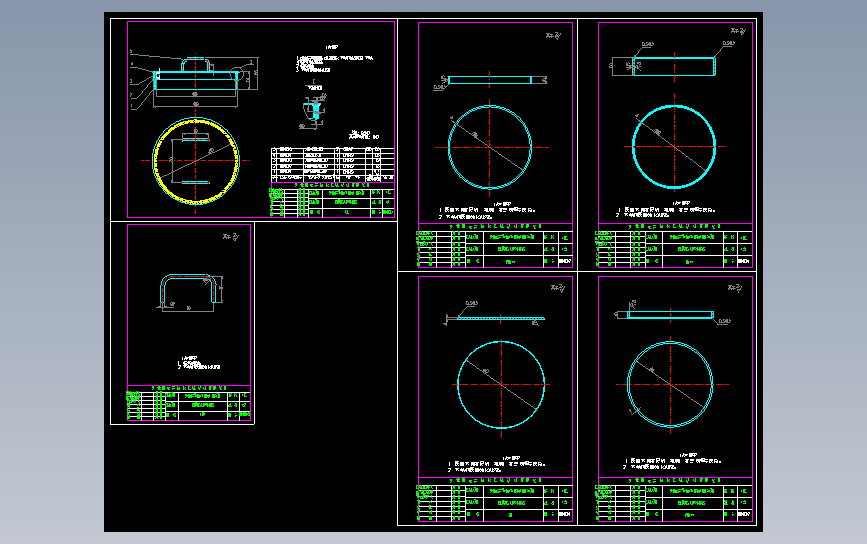Click the side view bar in bottom-right sheet

pos(670,315)
